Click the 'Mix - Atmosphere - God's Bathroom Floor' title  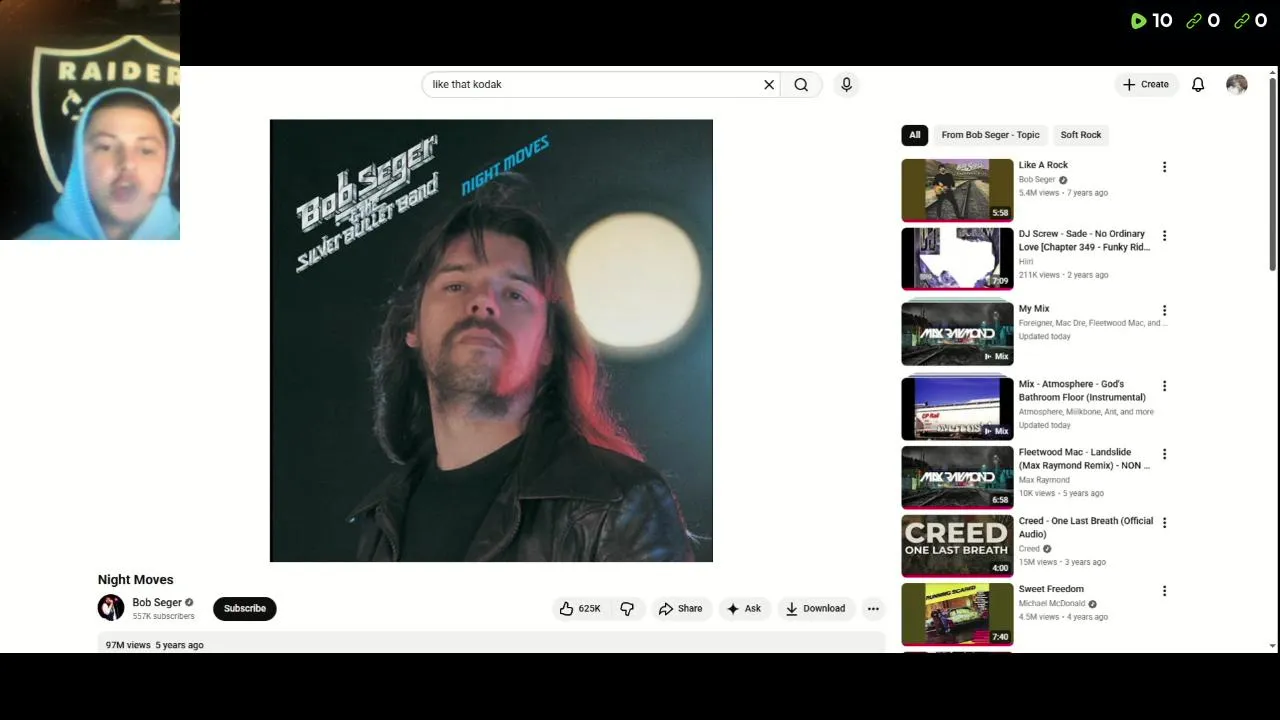[1082, 390]
